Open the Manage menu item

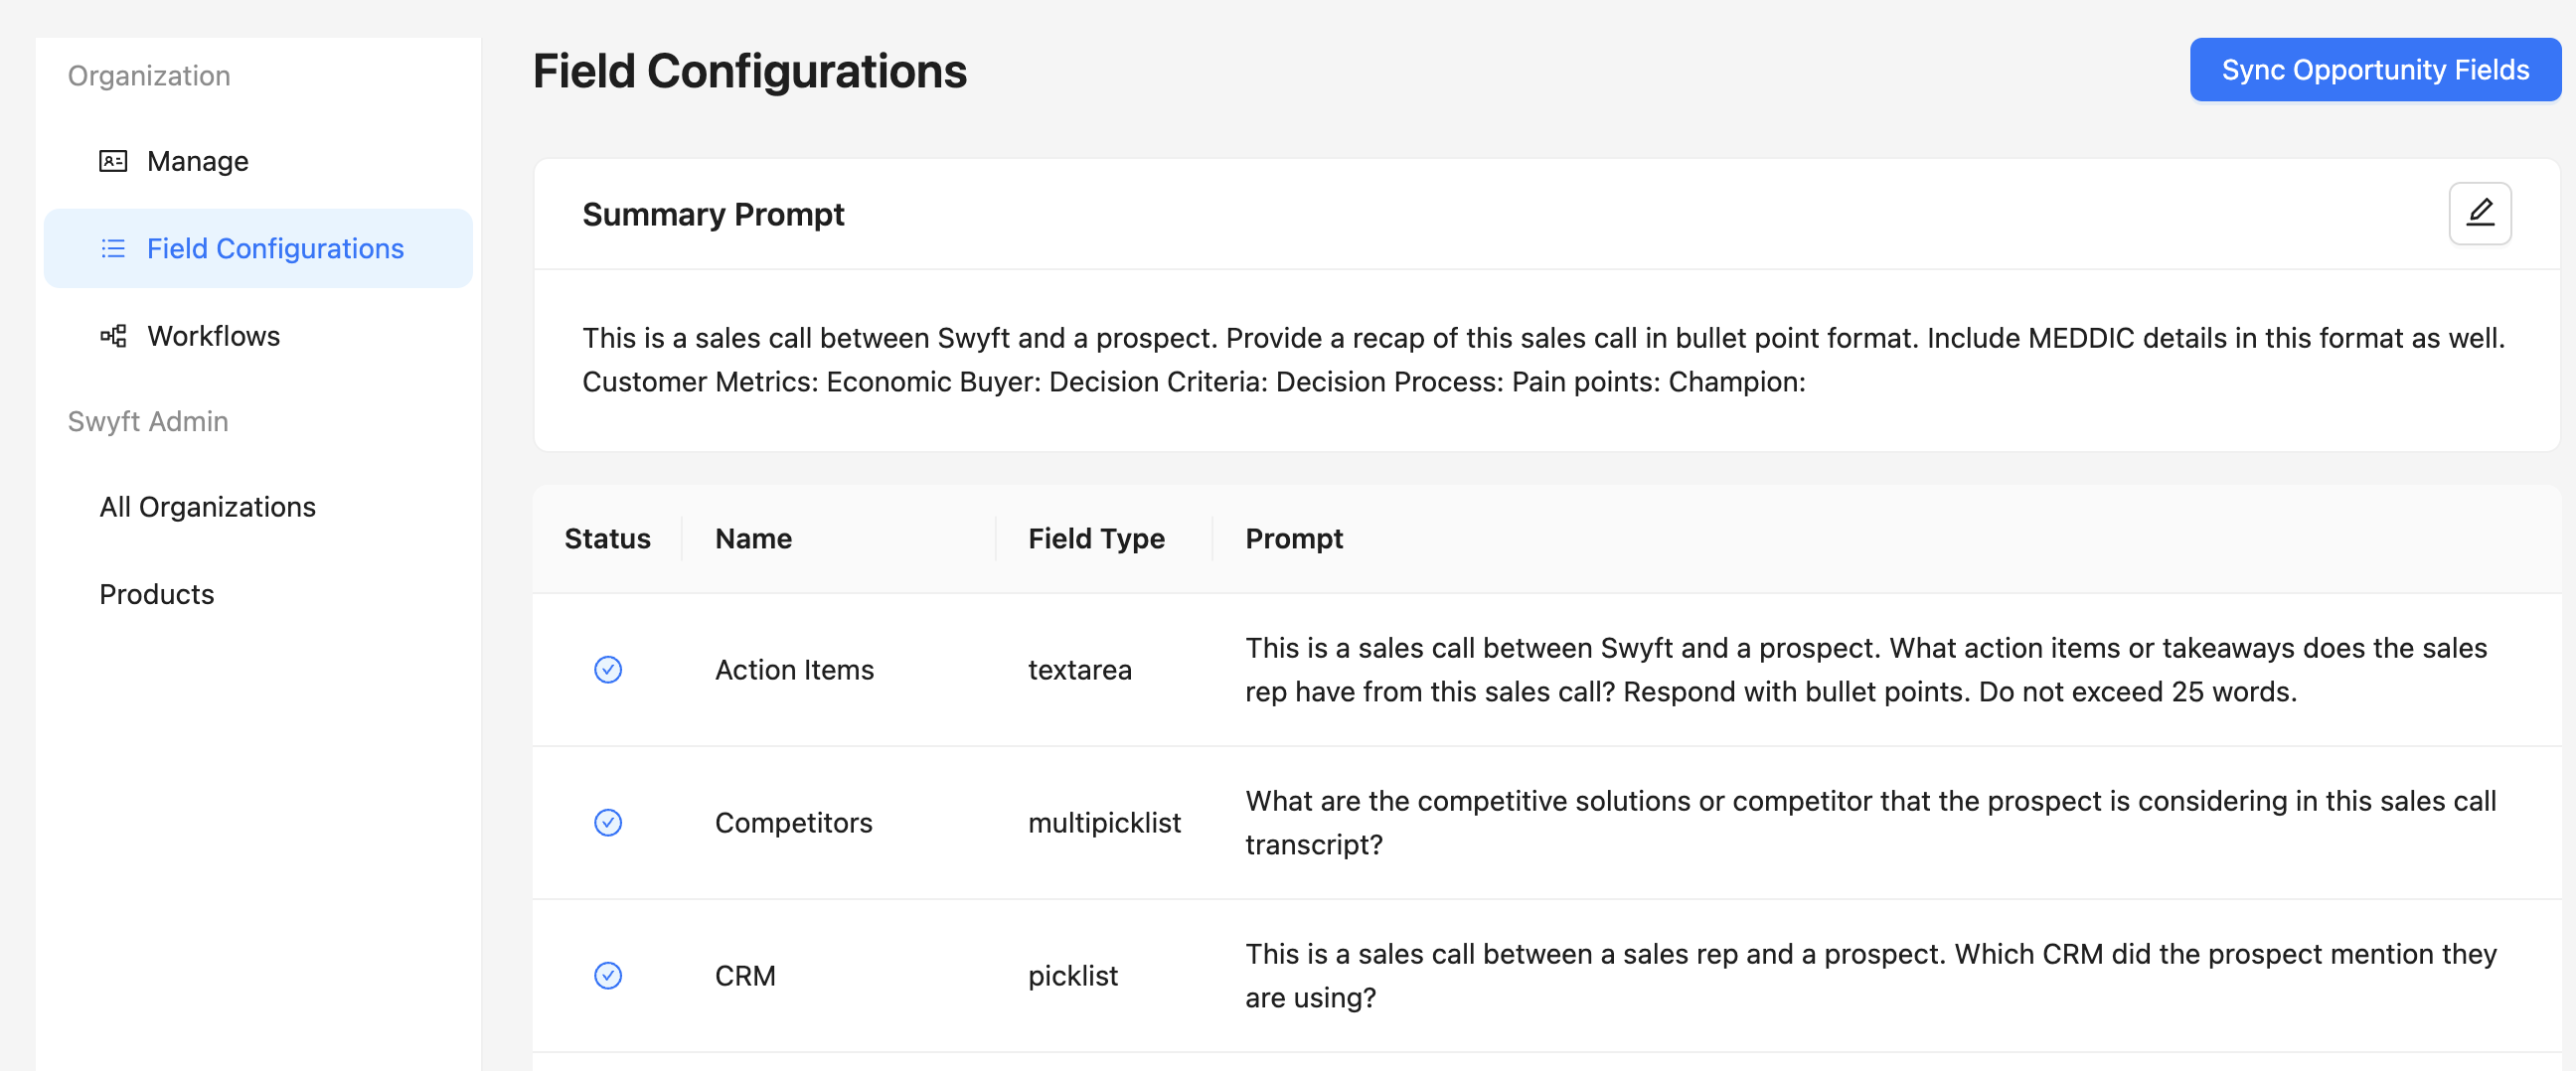tap(197, 161)
